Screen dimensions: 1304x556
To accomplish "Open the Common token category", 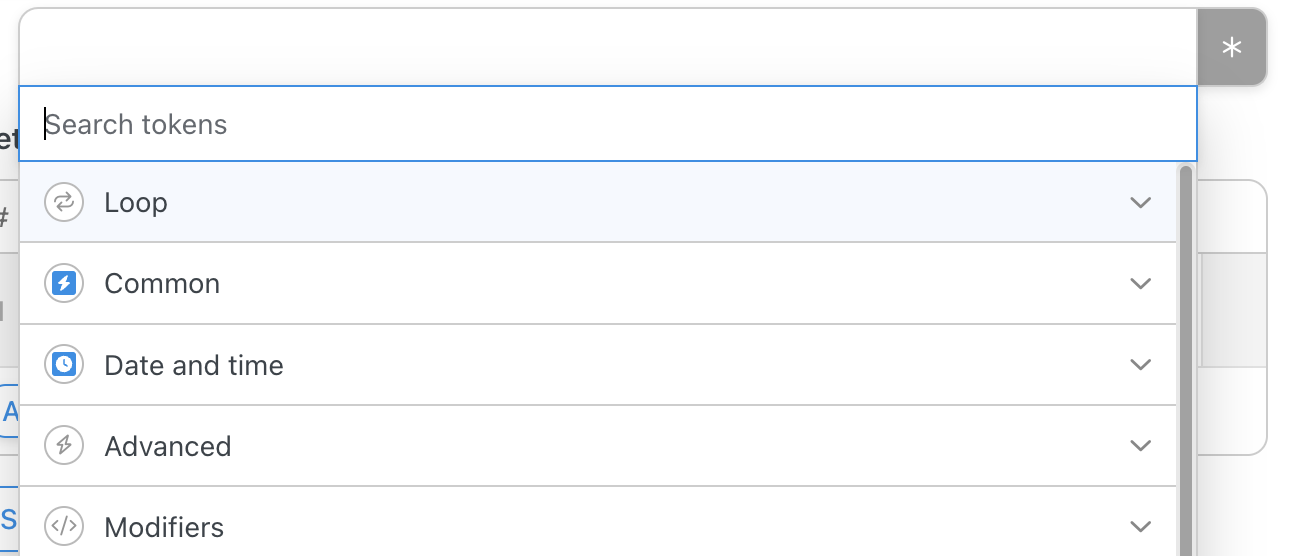I will pyautogui.click(x=598, y=284).
